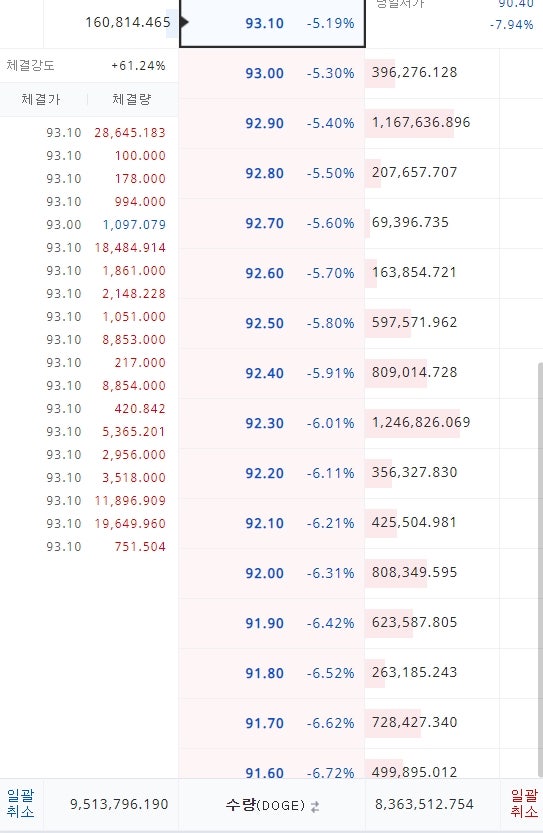The image size is (543, 833).
Task: Click the vertical scrollbar on right edge
Action: point(540,568)
